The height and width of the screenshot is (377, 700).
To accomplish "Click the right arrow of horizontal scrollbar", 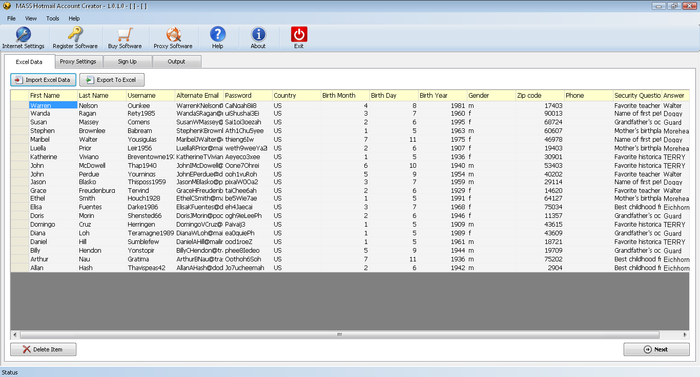I will coord(685,335).
